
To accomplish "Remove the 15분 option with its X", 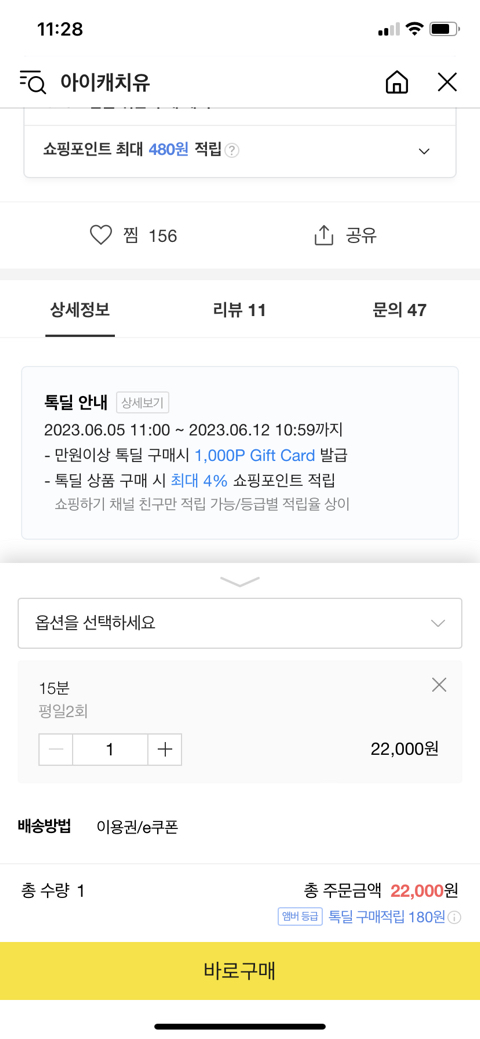I will pos(439,685).
